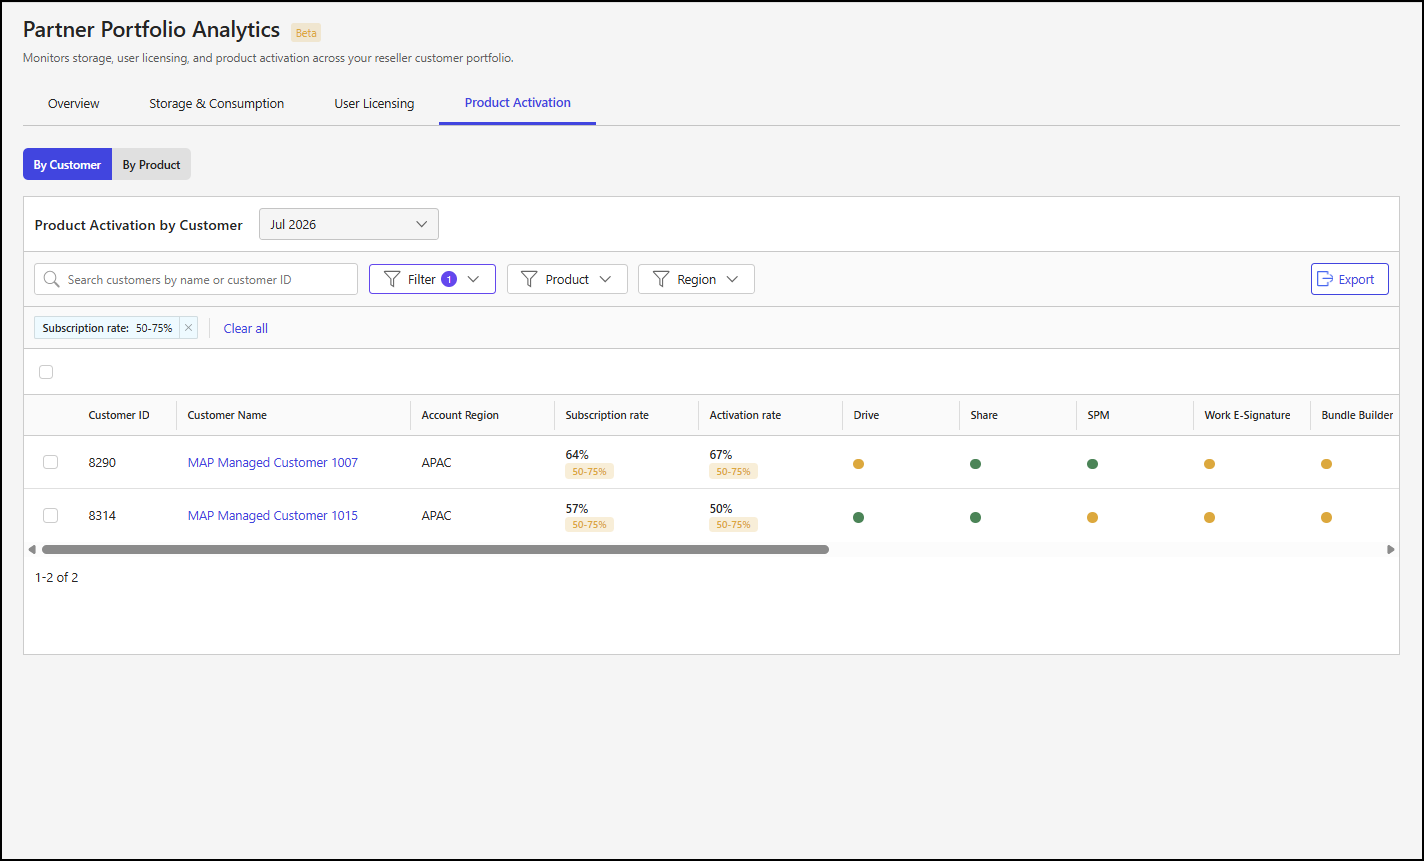Click the Product Activation by Customer heading
Viewport: 1424px width, 861px height.
pos(139,225)
